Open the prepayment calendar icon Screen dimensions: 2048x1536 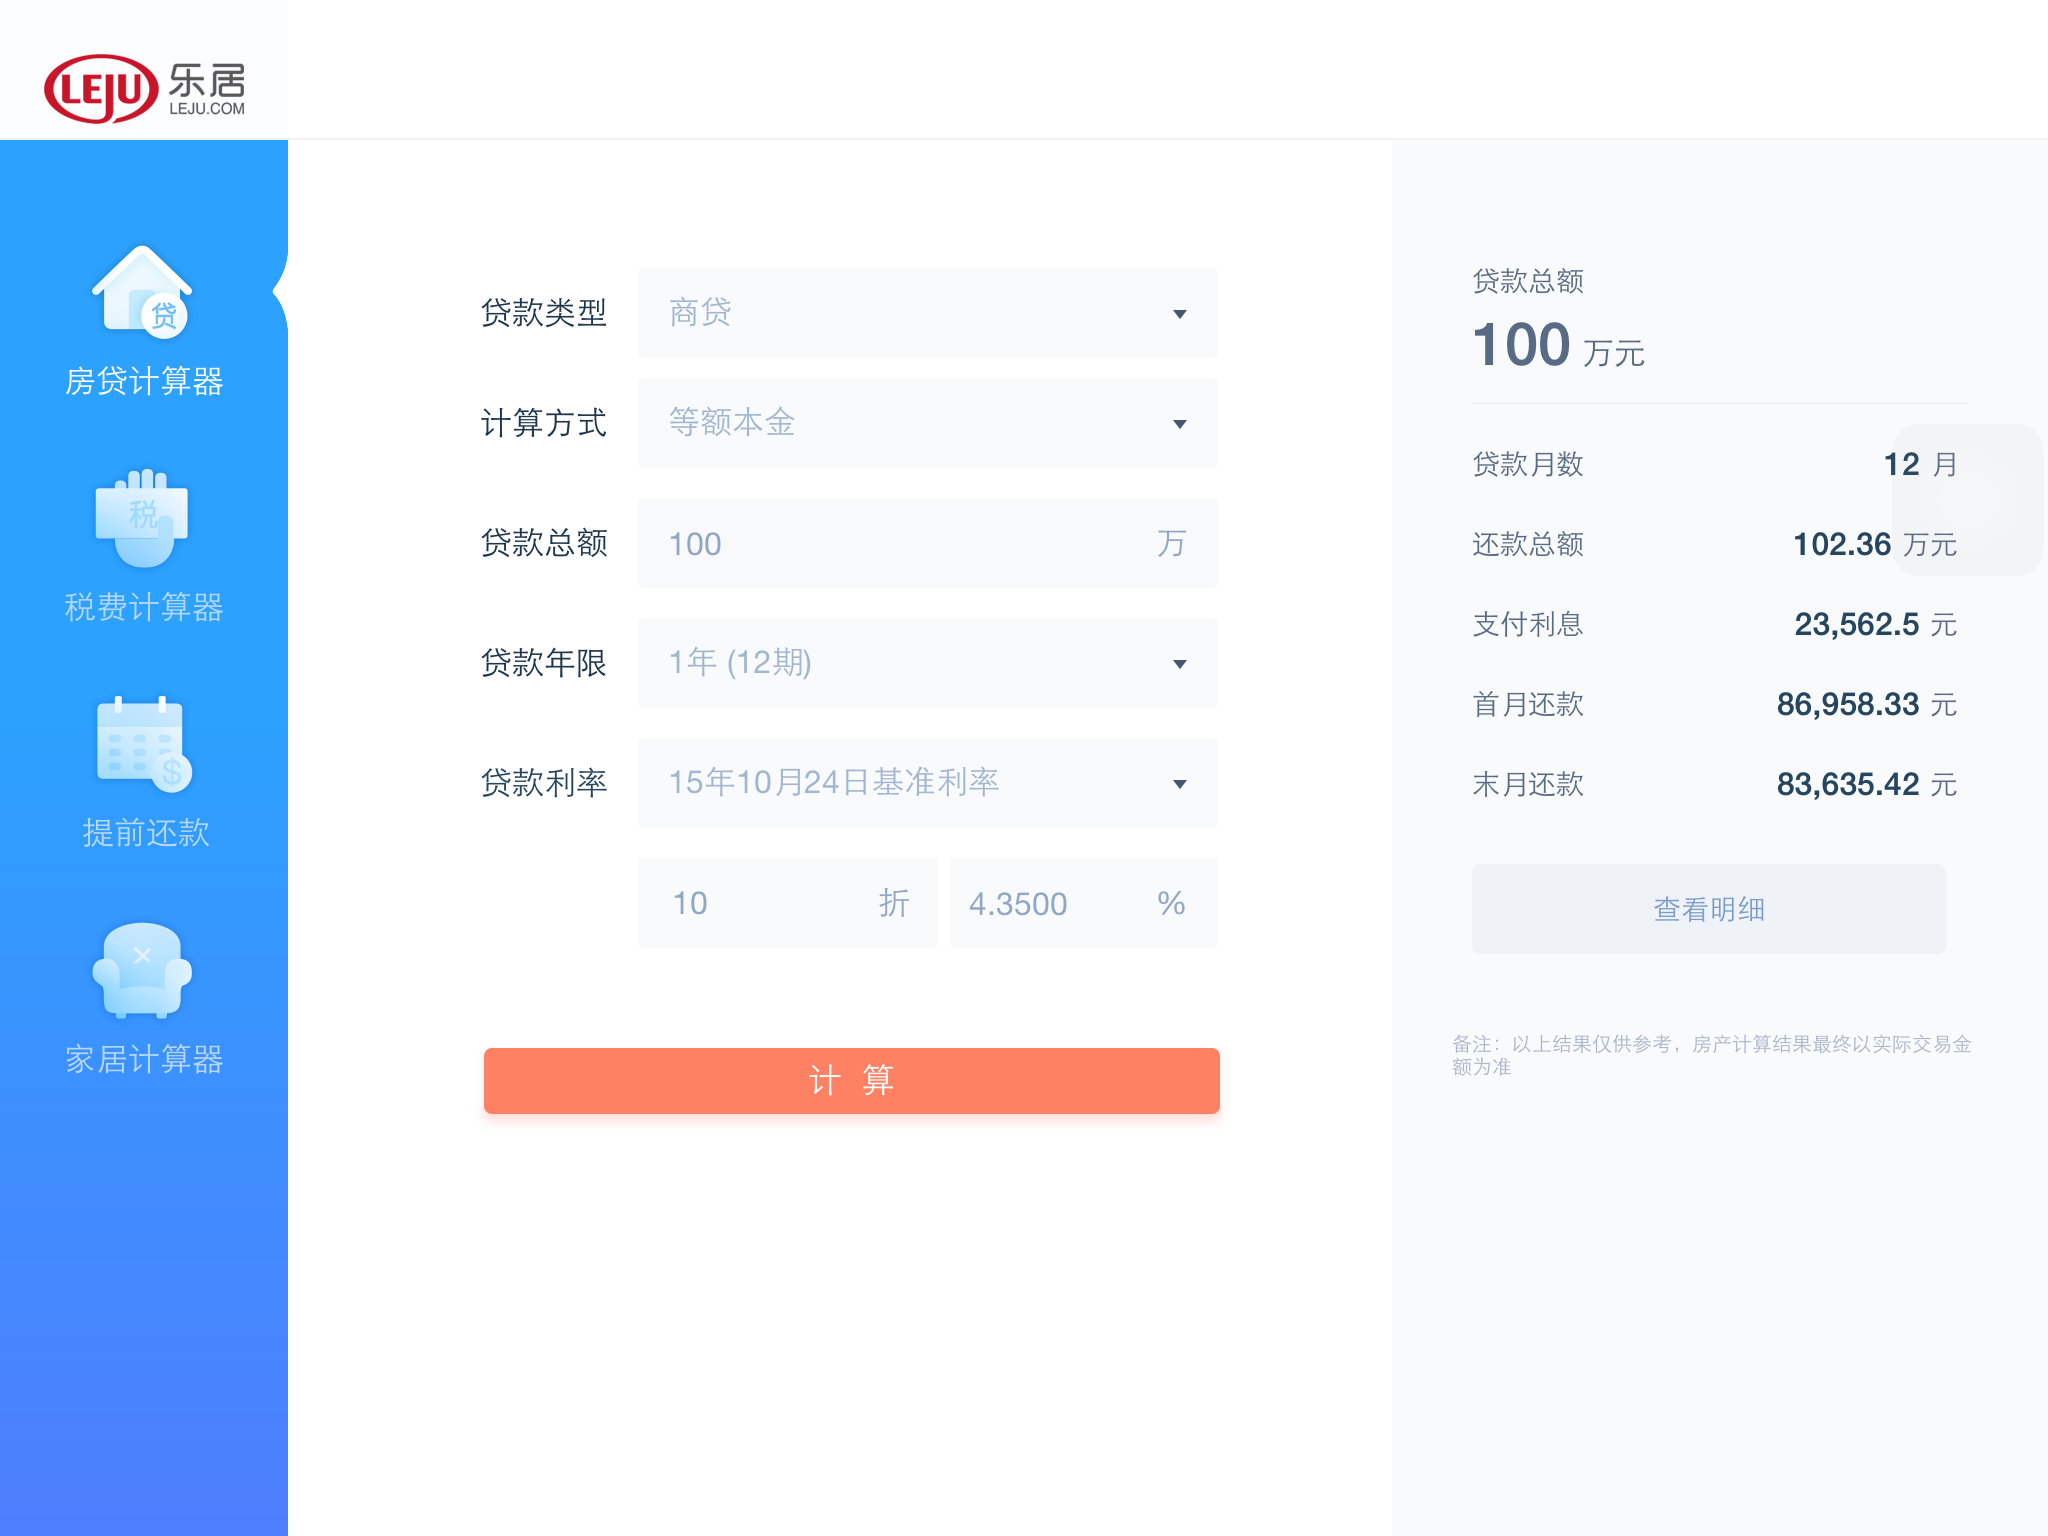pos(143,744)
